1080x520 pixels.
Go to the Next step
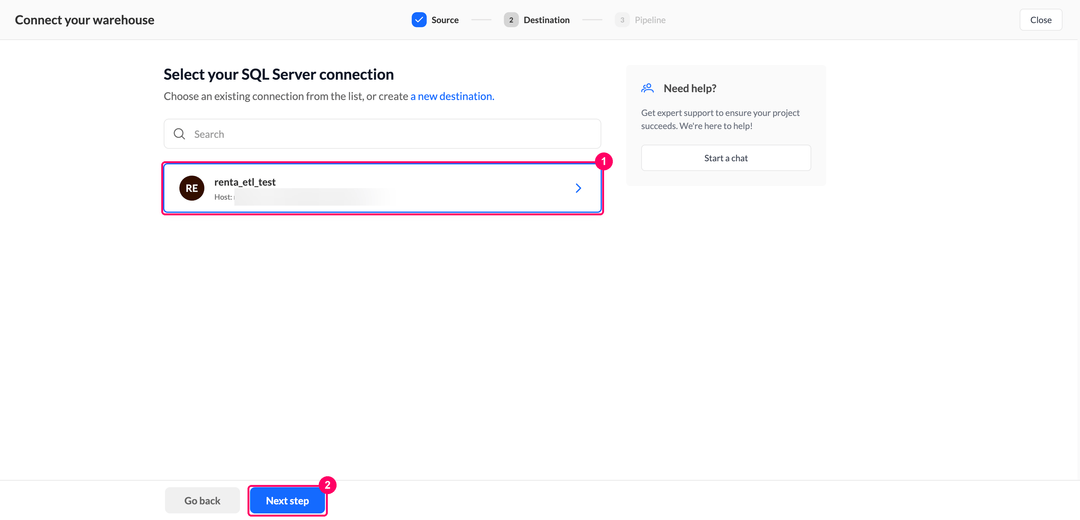click(x=287, y=501)
